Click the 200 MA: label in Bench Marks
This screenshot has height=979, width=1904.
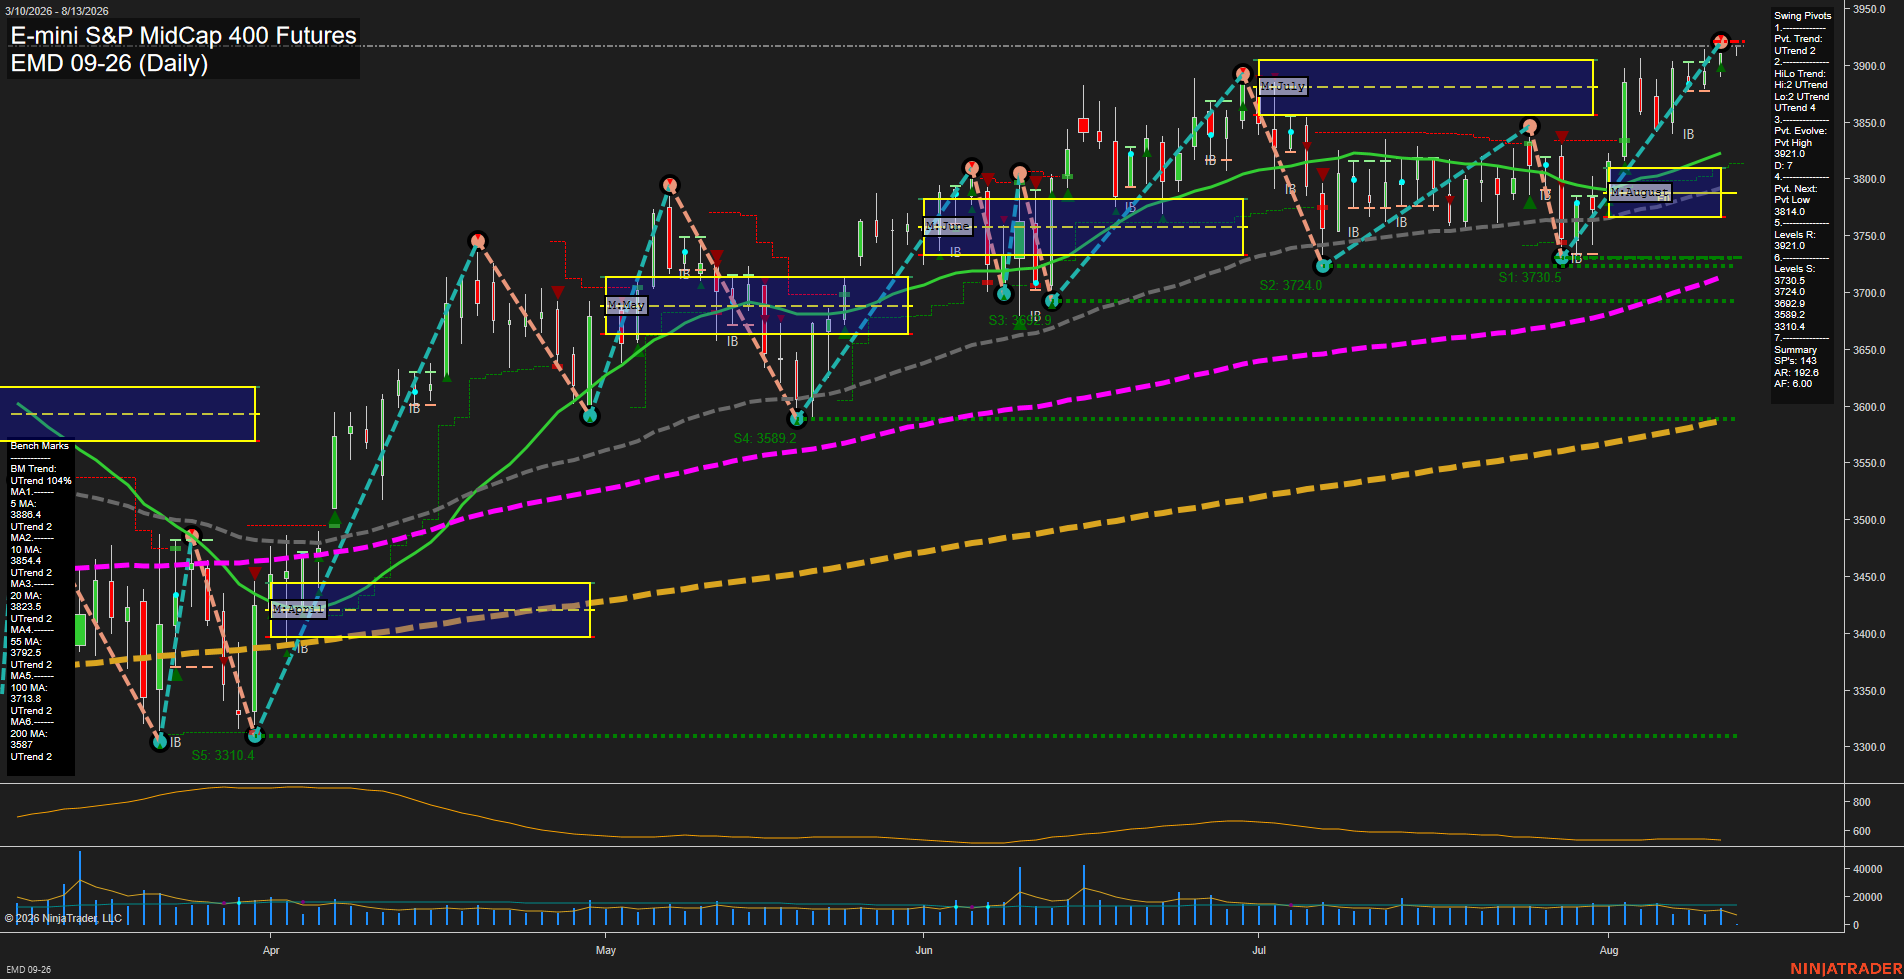pos(29,734)
